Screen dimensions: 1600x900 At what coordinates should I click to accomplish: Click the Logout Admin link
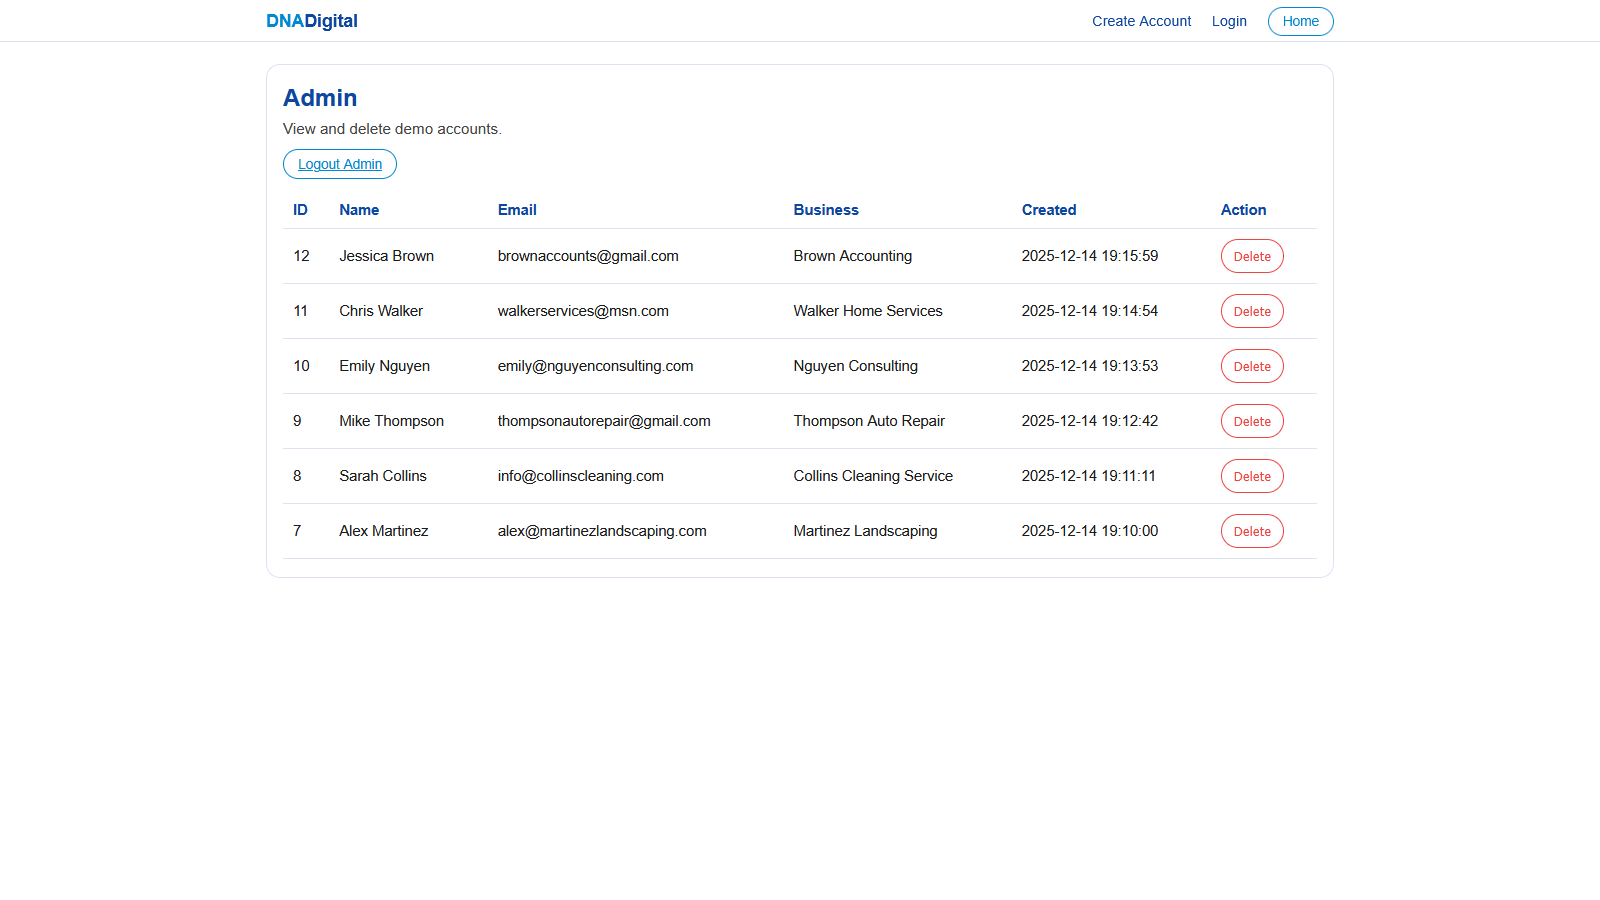pyautogui.click(x=339, y=164)
